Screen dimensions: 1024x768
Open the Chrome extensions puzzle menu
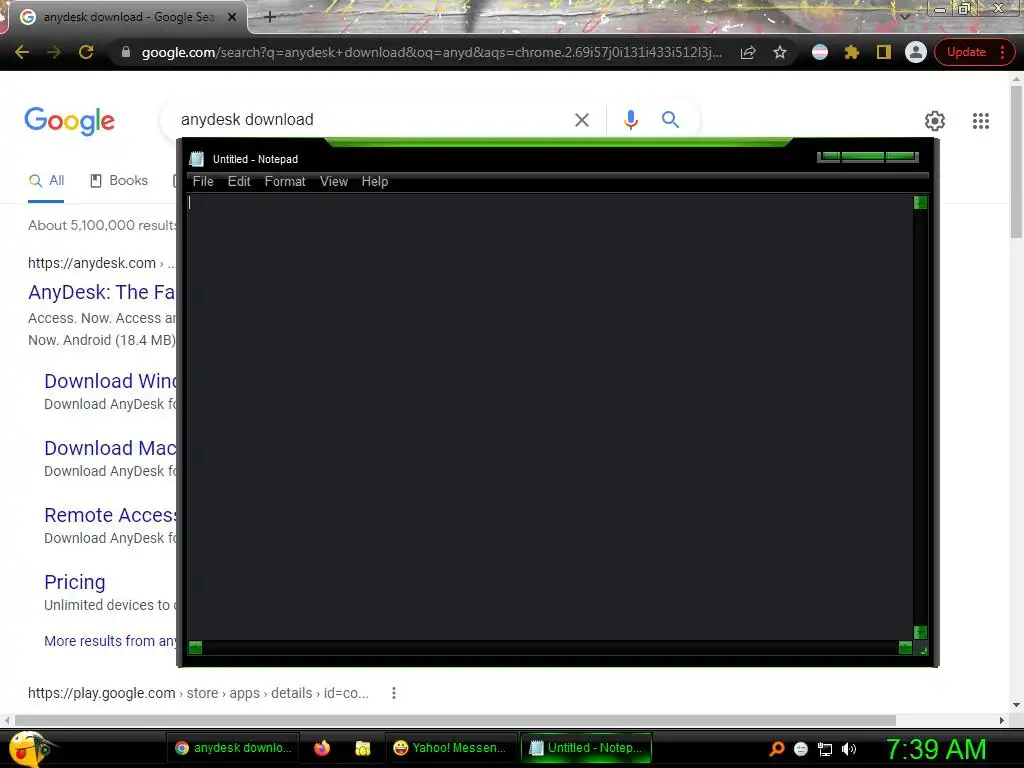click(852, 52)
